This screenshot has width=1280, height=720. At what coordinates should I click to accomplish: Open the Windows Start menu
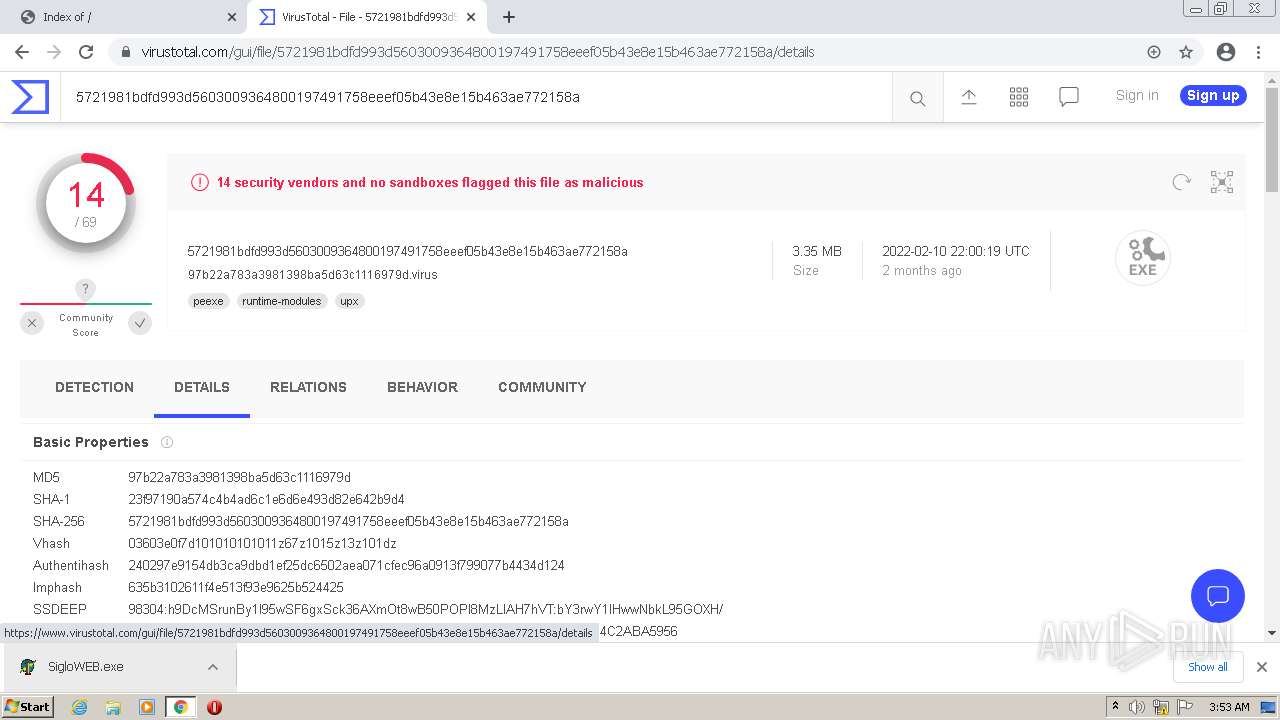(28, 706)
